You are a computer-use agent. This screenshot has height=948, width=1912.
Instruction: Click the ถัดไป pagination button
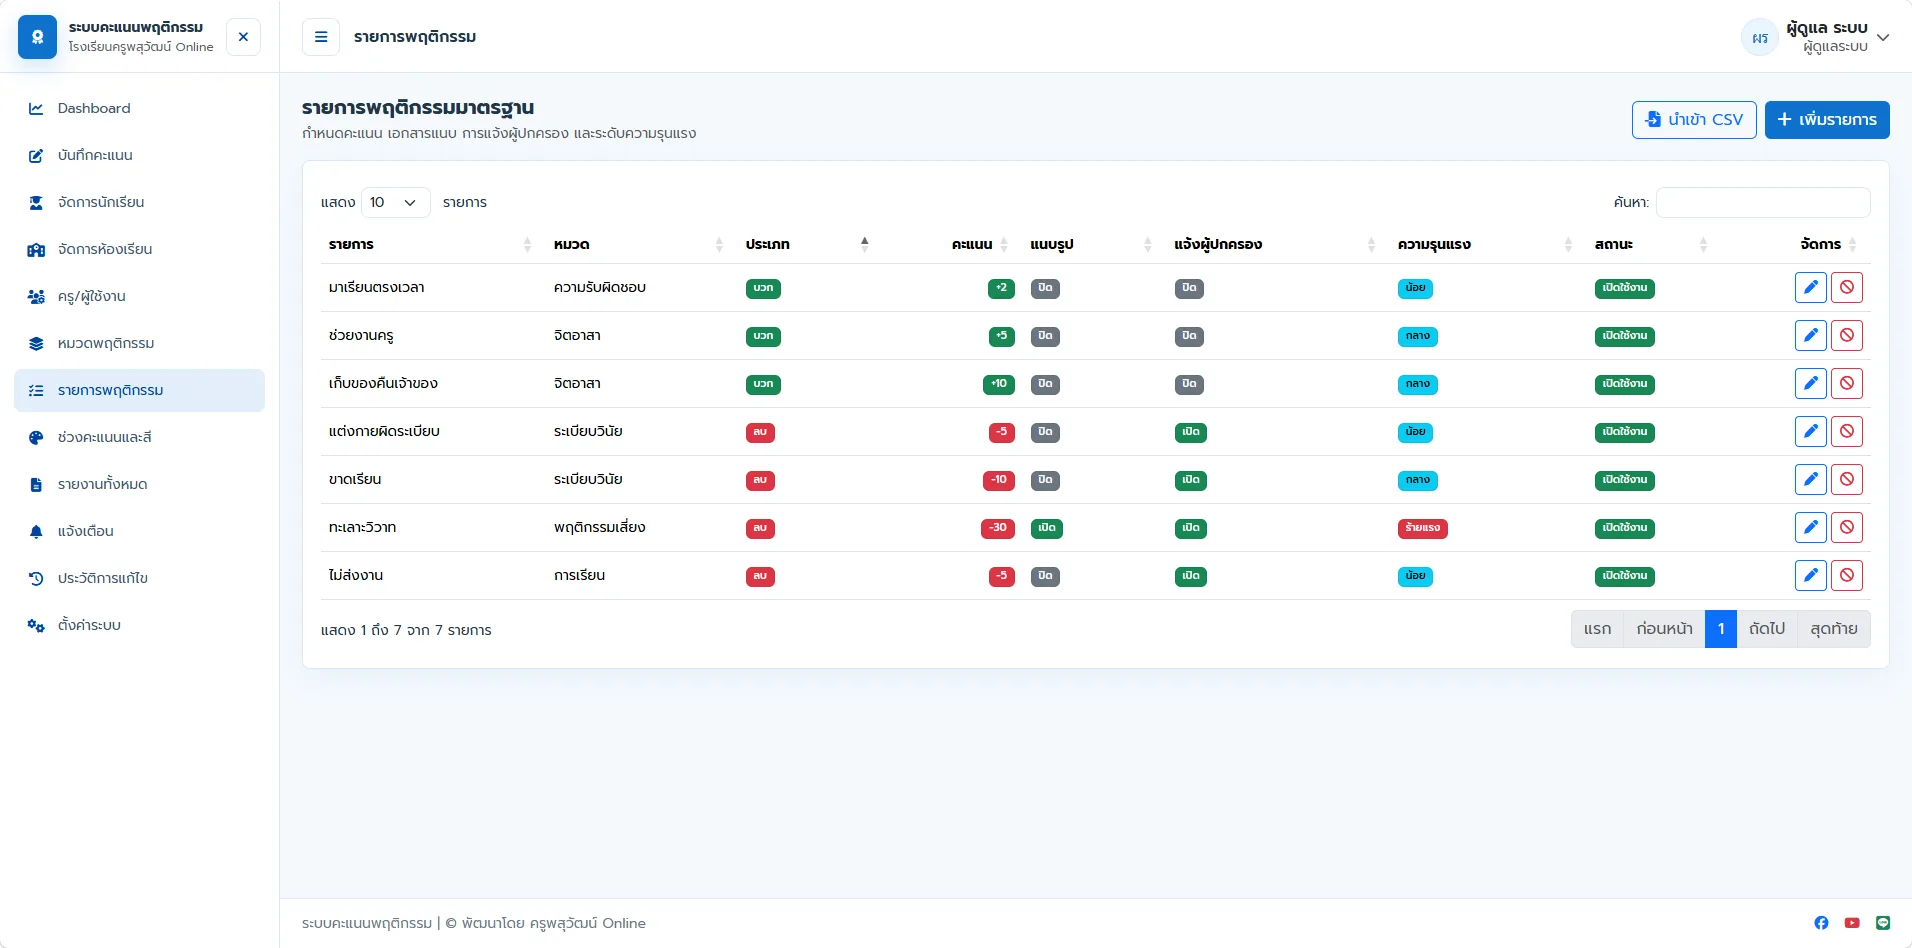(x=1767, y=629)
